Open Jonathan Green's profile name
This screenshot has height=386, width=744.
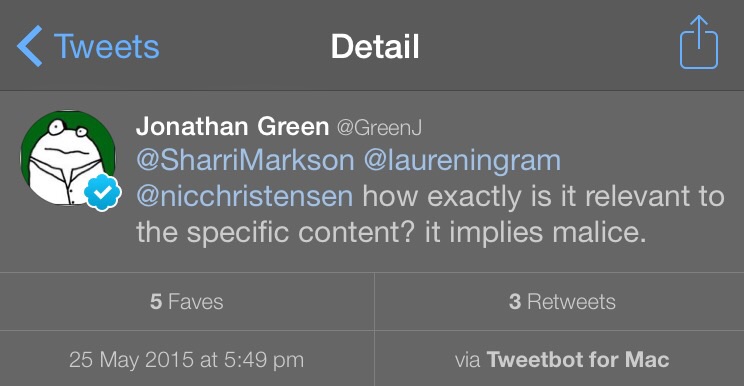tap(232, 127)
